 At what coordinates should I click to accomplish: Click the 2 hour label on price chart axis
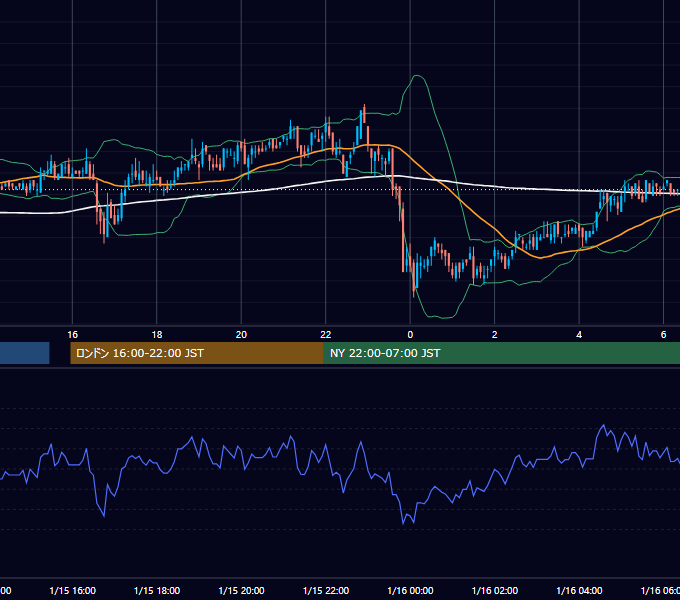point(494,335)
